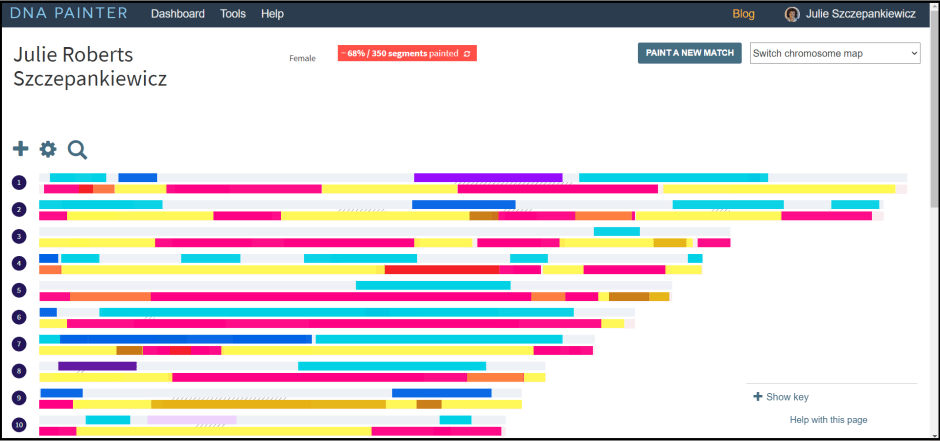Open the Help with this page link
The image size is (940, 441).
coord(828,420)
